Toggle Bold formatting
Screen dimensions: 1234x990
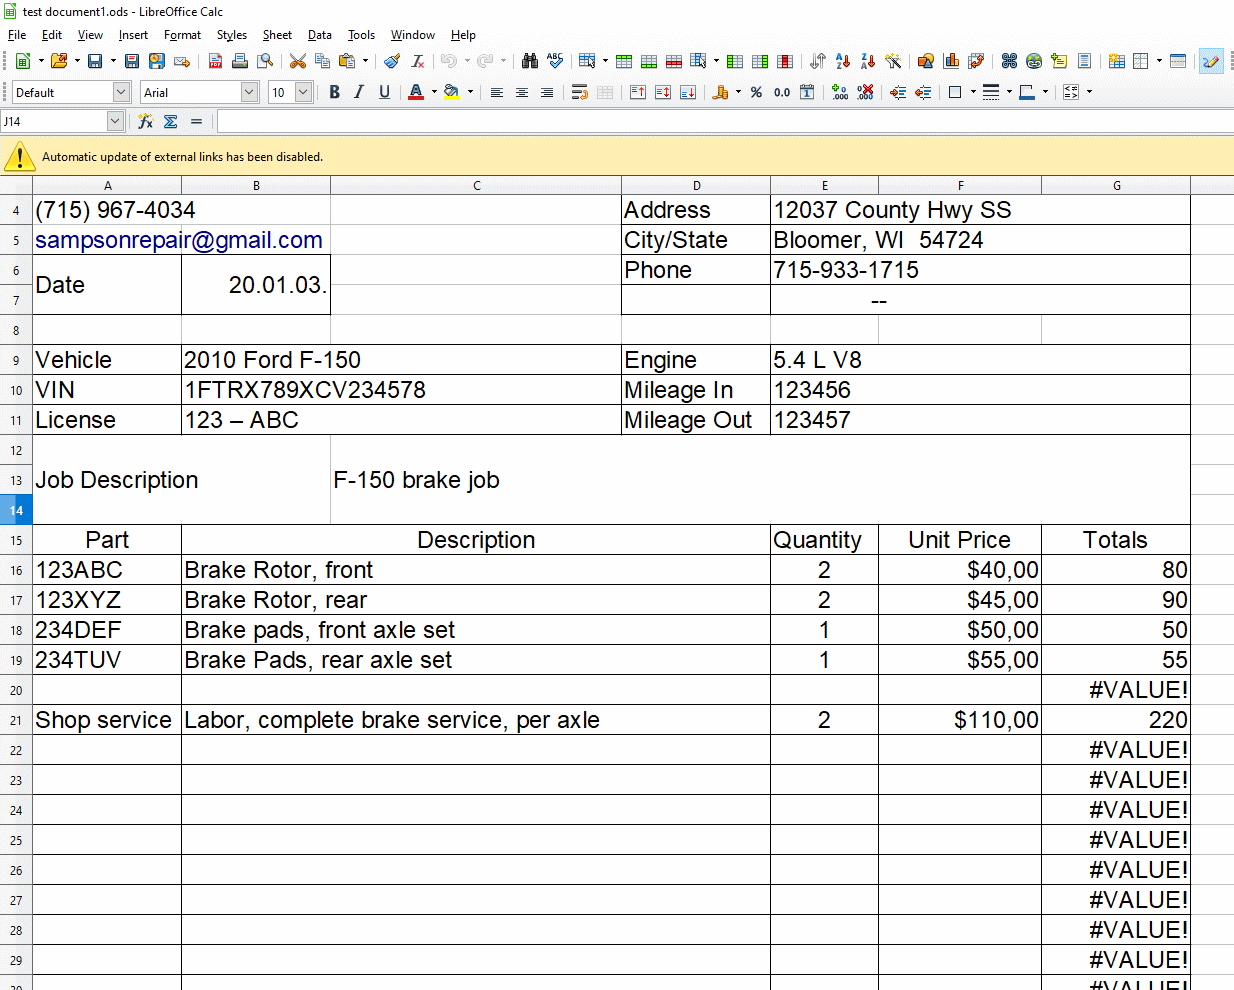pos(334,93)
